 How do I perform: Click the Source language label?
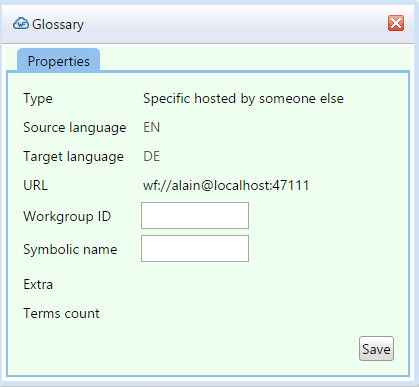tap(75, 128)
